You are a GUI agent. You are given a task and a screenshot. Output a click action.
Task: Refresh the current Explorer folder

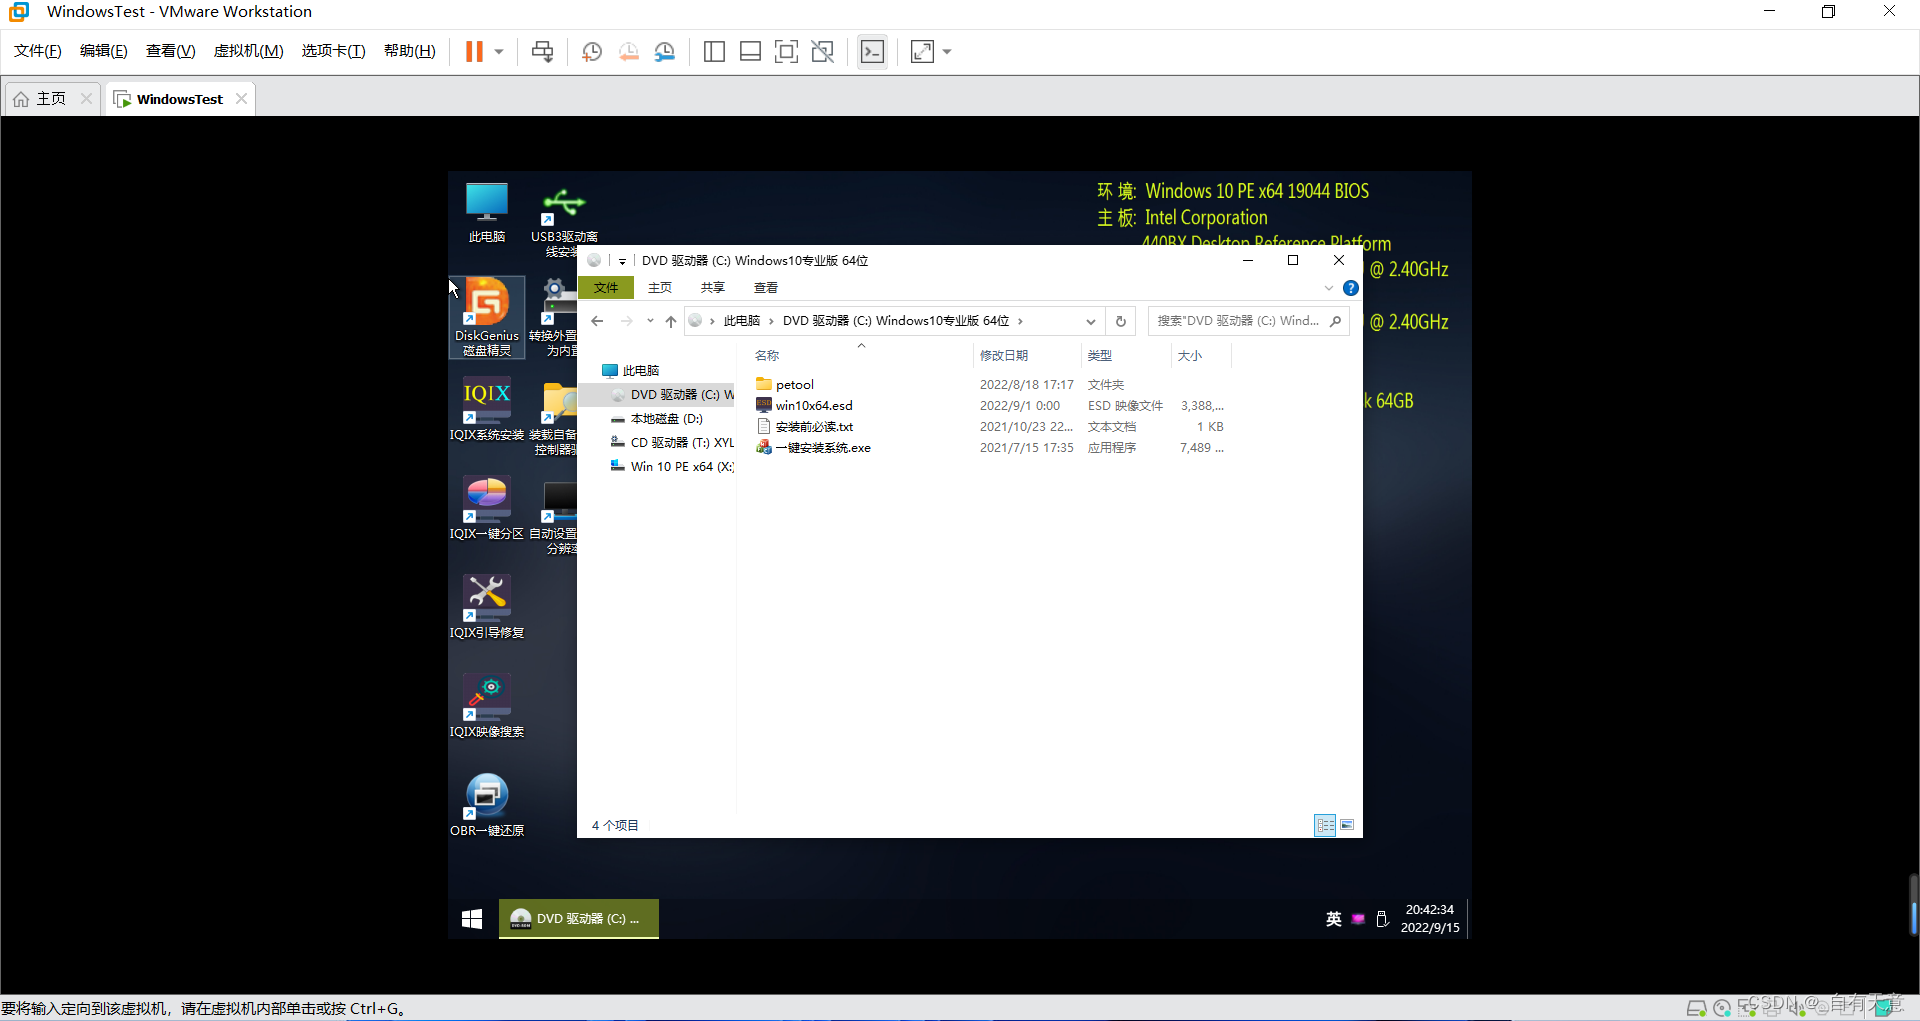coord(1121,321)
